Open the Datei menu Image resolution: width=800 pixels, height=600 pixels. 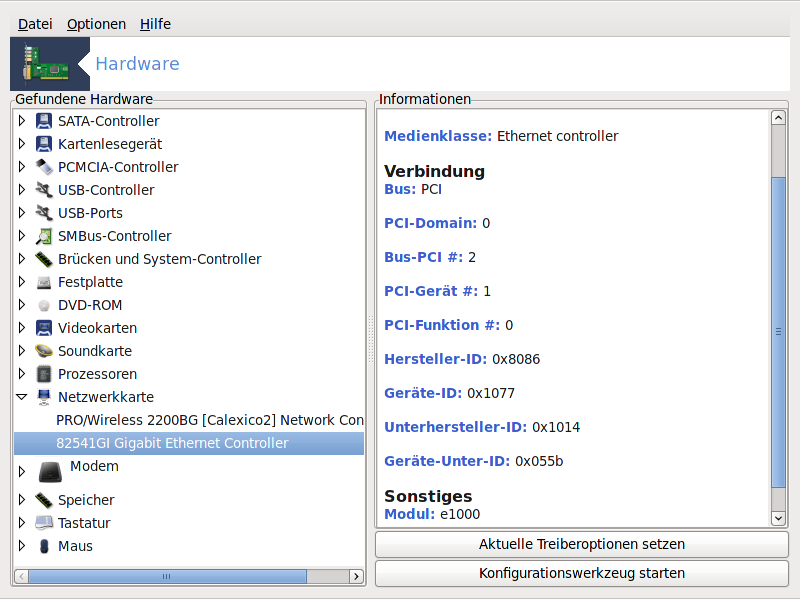35,24
